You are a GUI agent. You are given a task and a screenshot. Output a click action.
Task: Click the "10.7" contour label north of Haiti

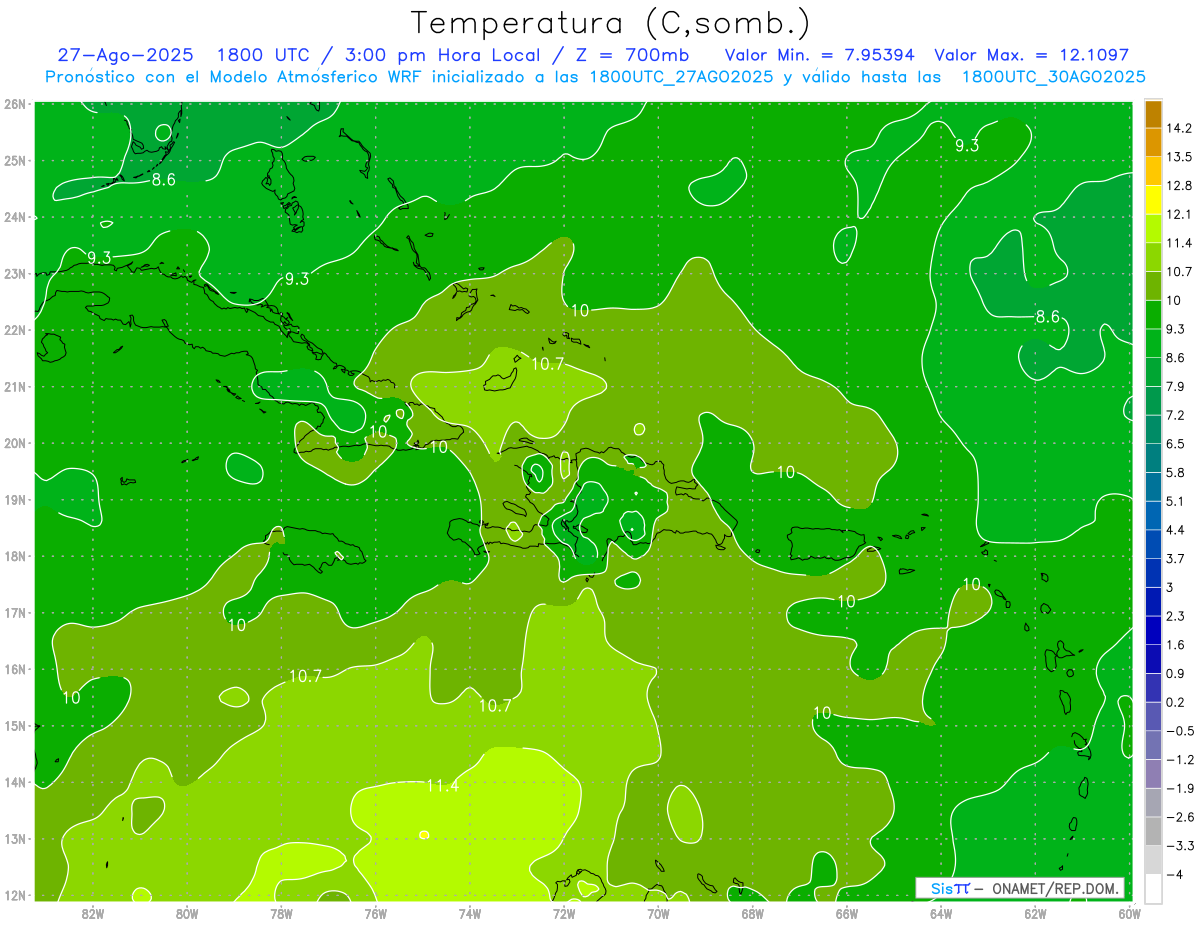point(548,364)
